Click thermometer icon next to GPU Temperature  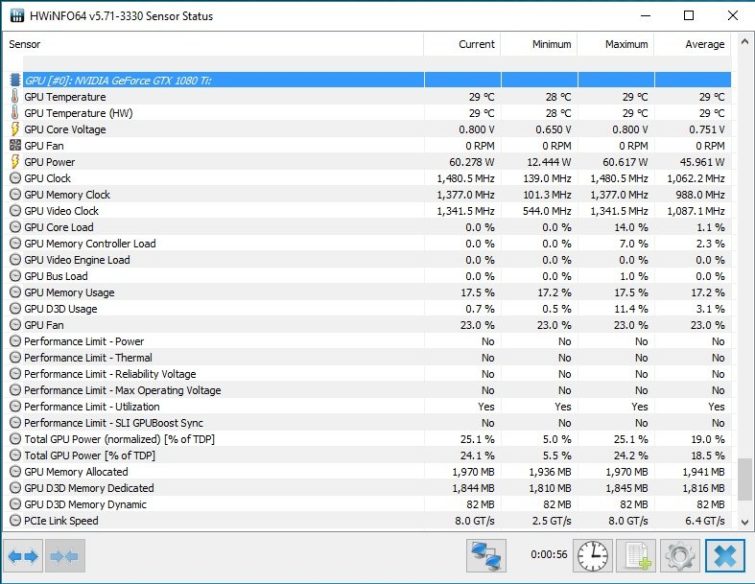[x=15, y=96]
